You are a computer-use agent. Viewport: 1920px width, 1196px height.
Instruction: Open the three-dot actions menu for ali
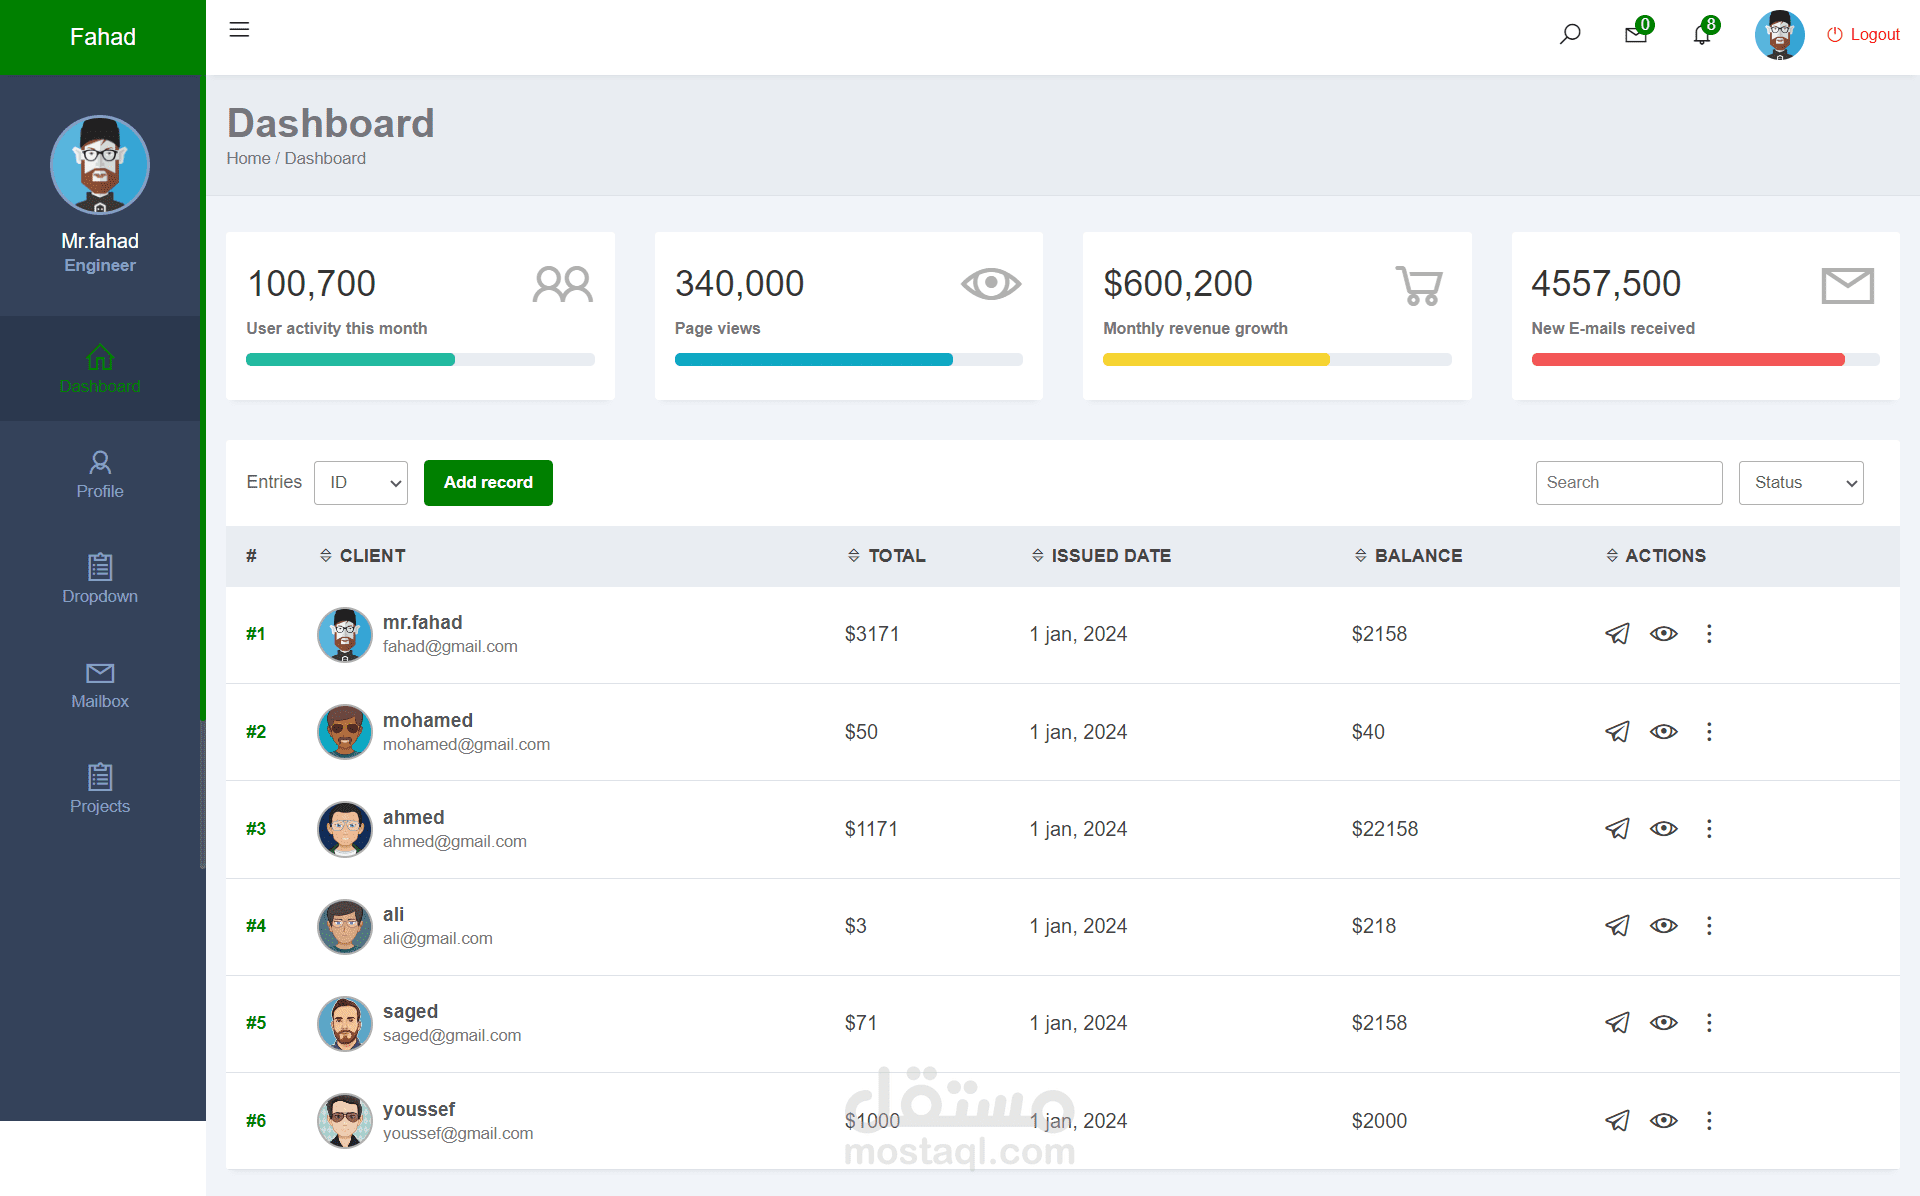pyautogui.click(x=1710, y=925)
